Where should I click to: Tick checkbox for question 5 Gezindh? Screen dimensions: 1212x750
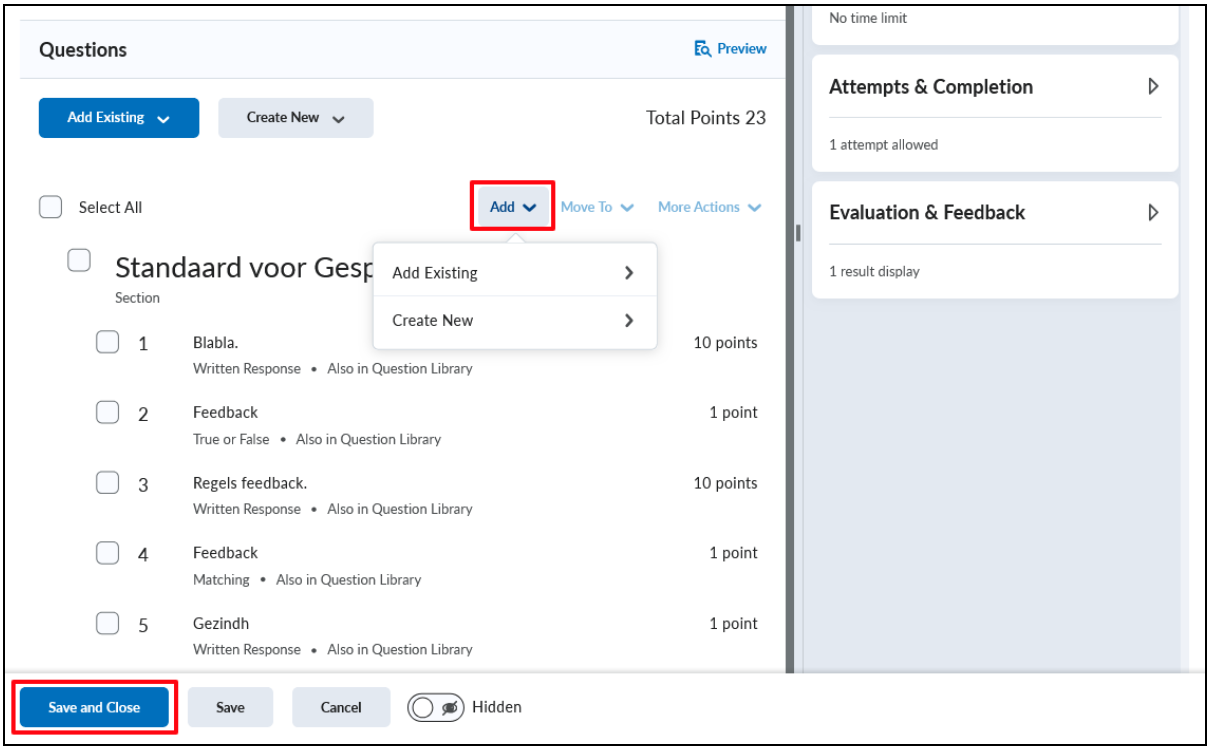point(108,623)
